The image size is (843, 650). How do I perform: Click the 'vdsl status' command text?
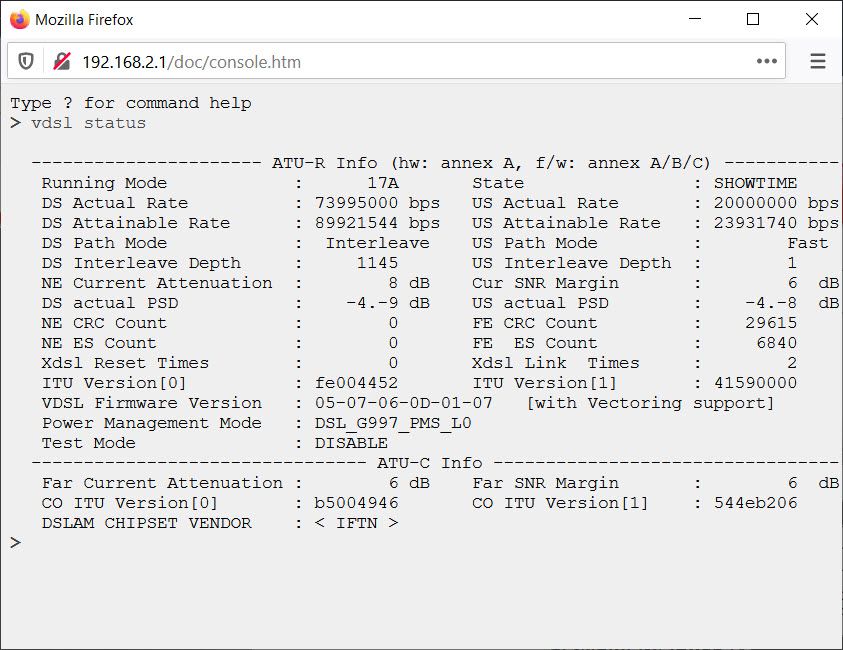coord(88,123)
